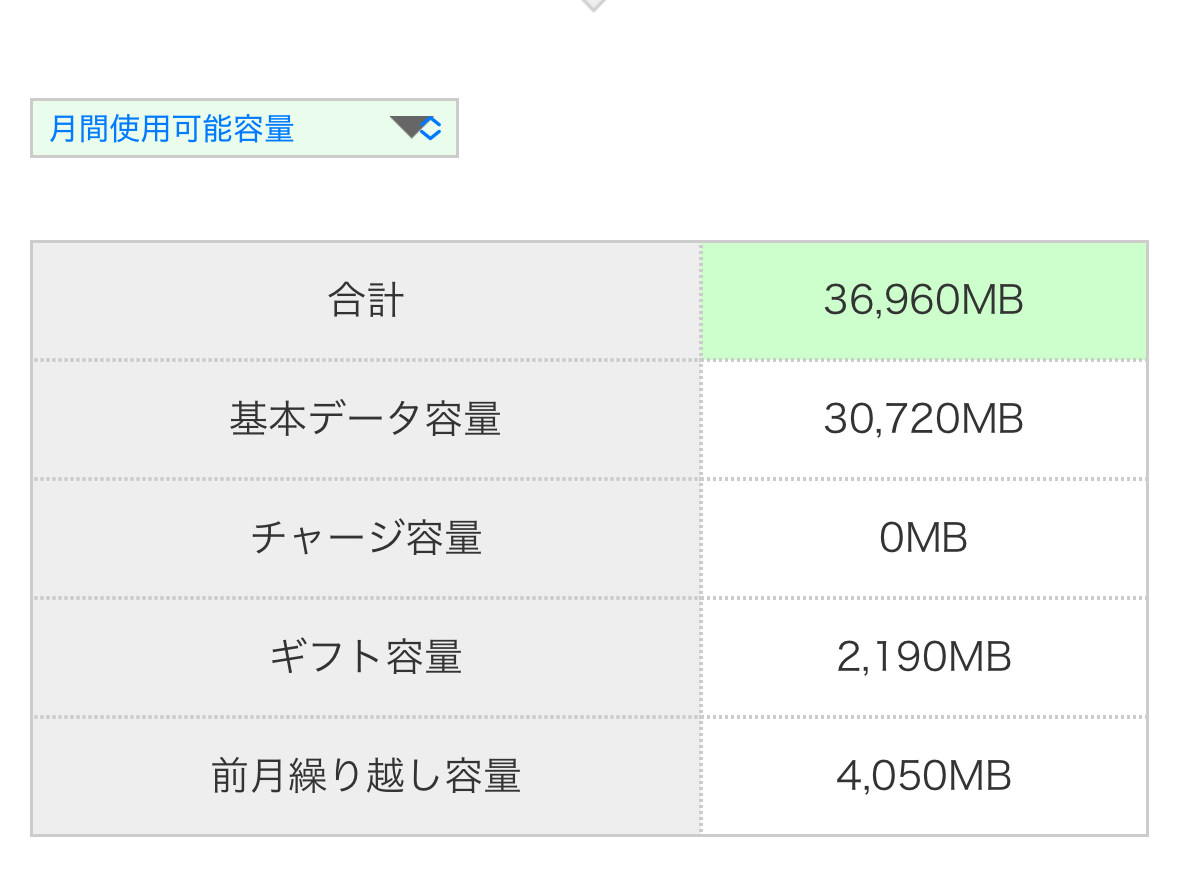Click the value next to 基本データ容量
The width and height of the screenshot is (1179, 872).
tap(923, 420)
